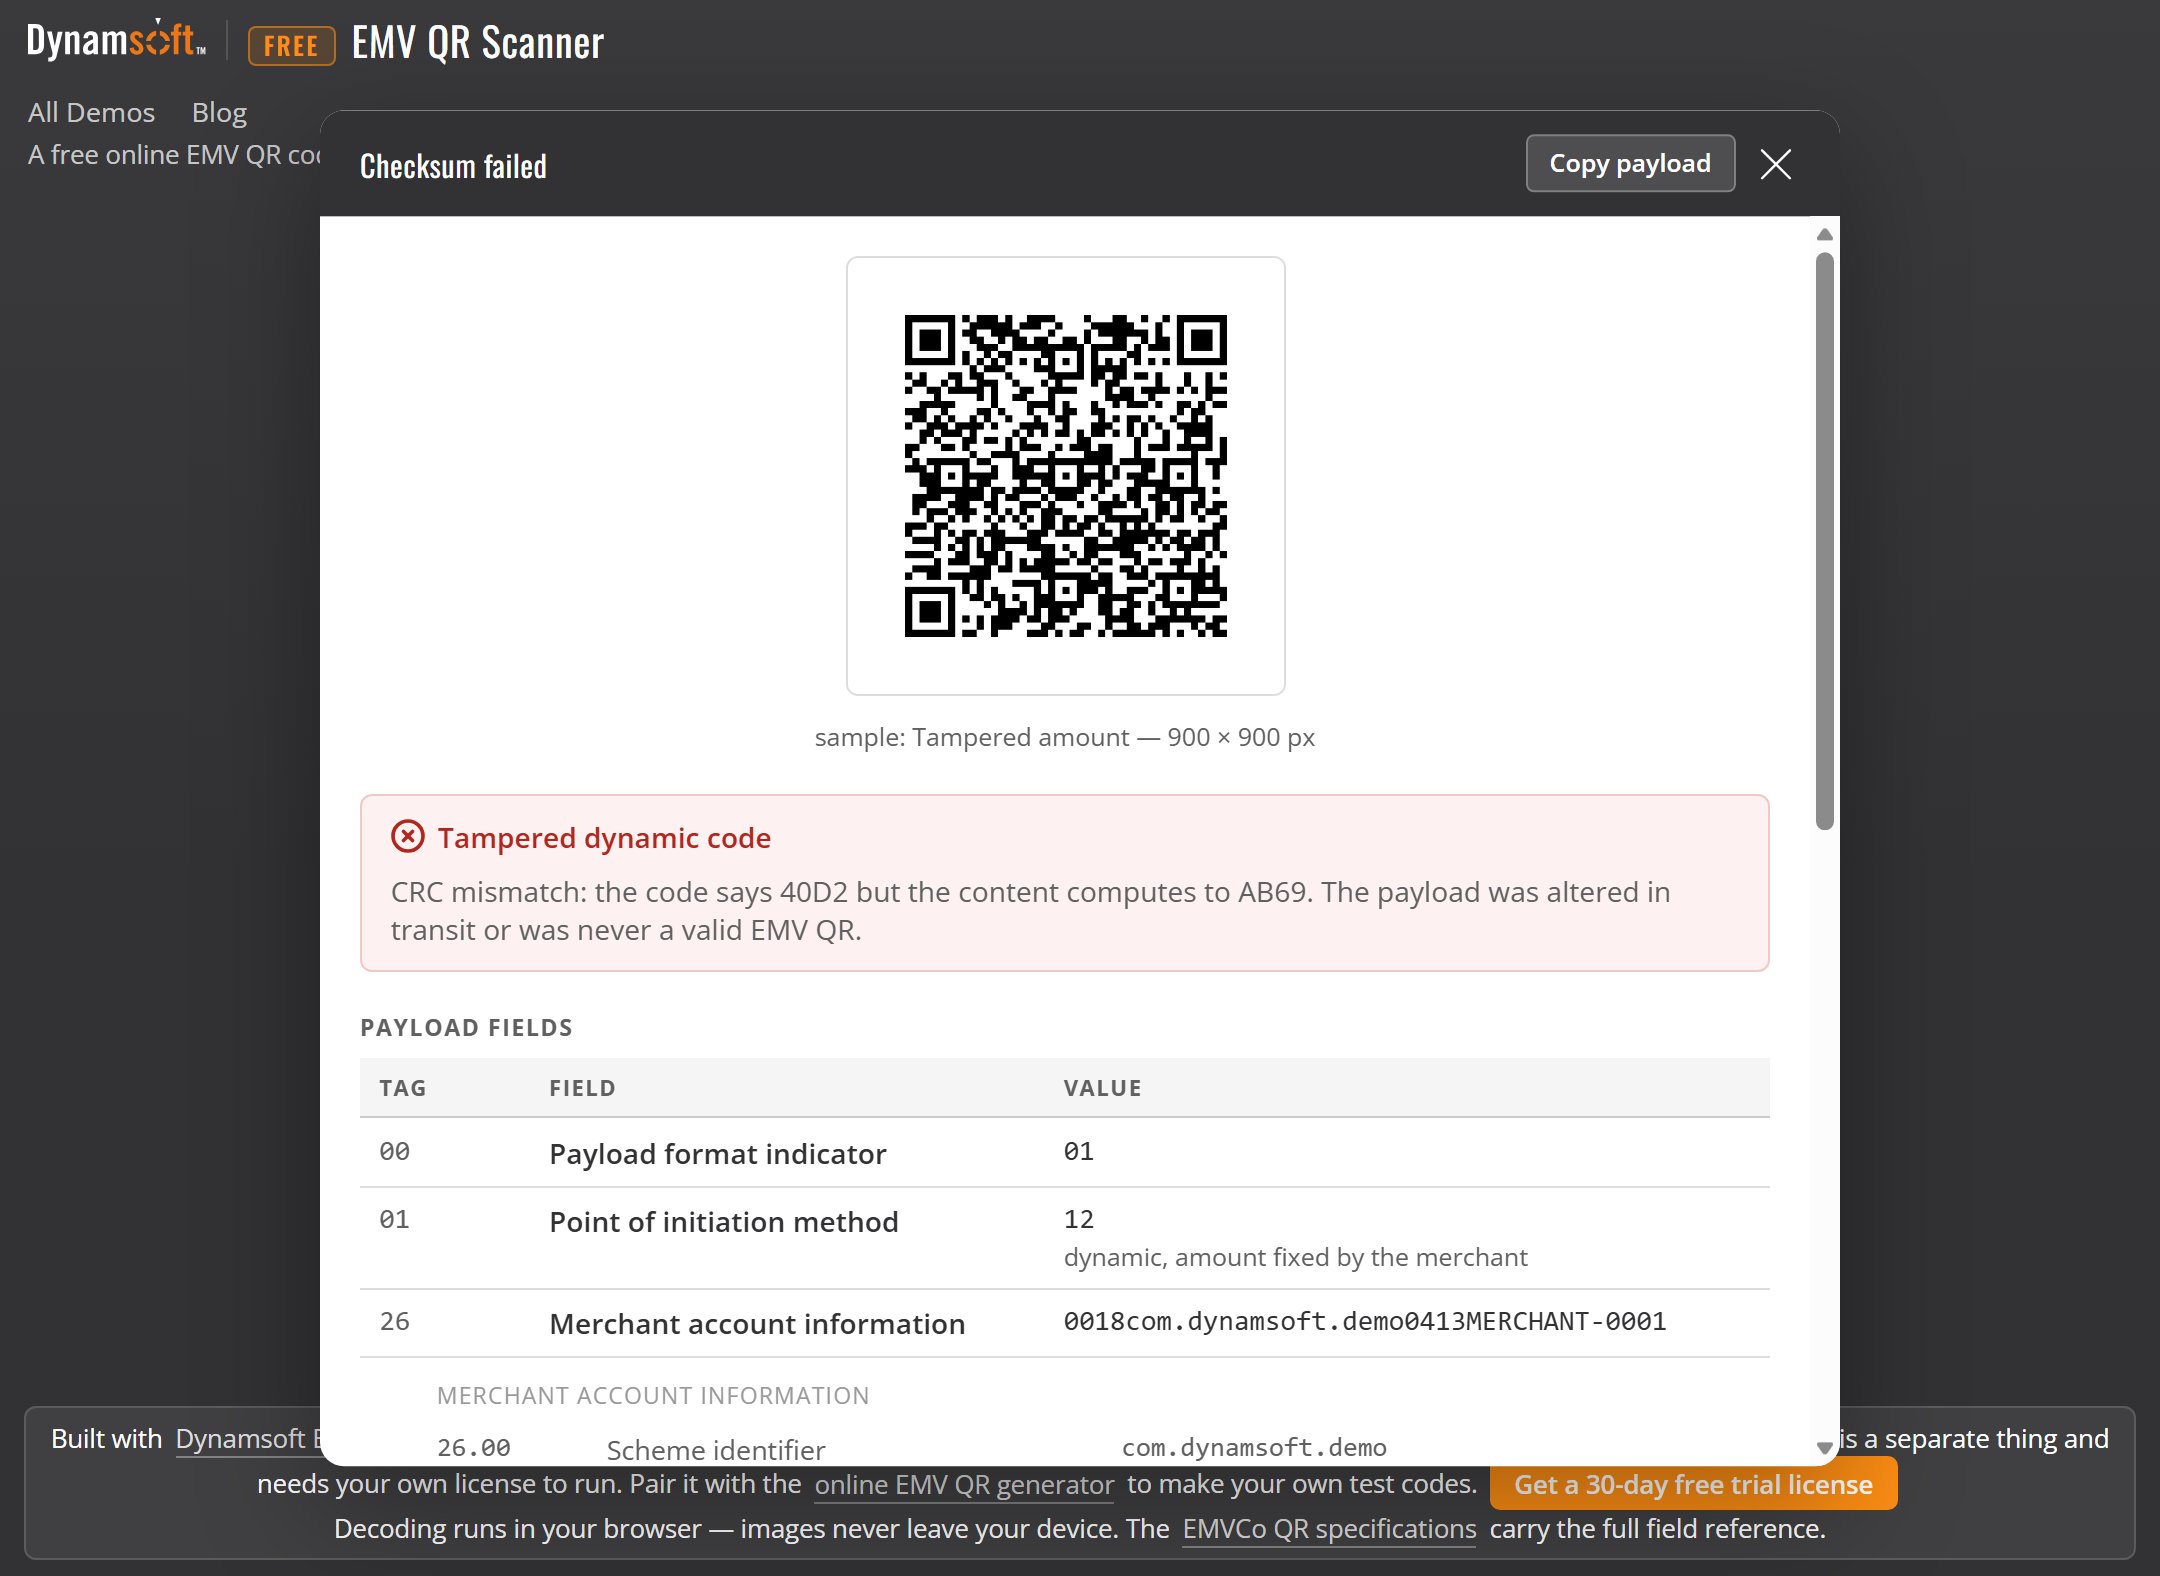The height and width of the screenshot is (1576, 2160).
Task: Click the Dynamsoft logo
Action: (x=116, y=40)
